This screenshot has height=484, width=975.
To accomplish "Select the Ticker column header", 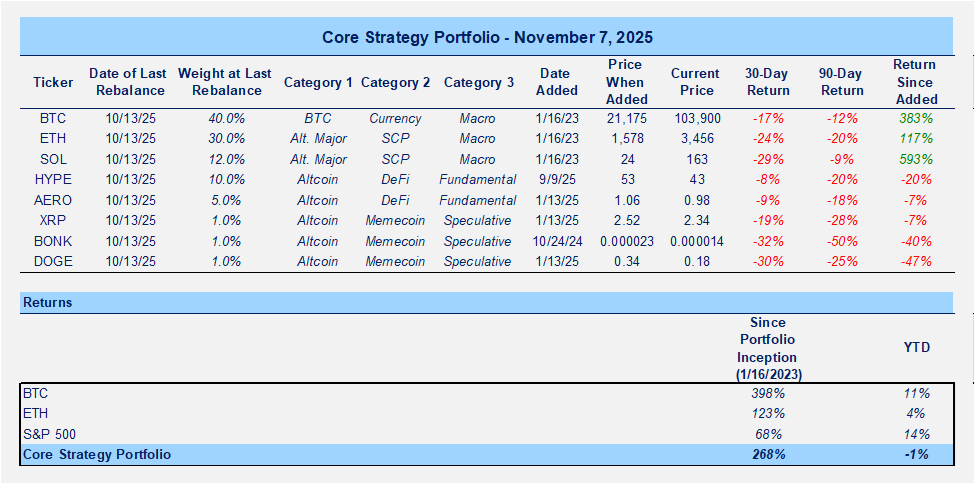I will (53, 82).
